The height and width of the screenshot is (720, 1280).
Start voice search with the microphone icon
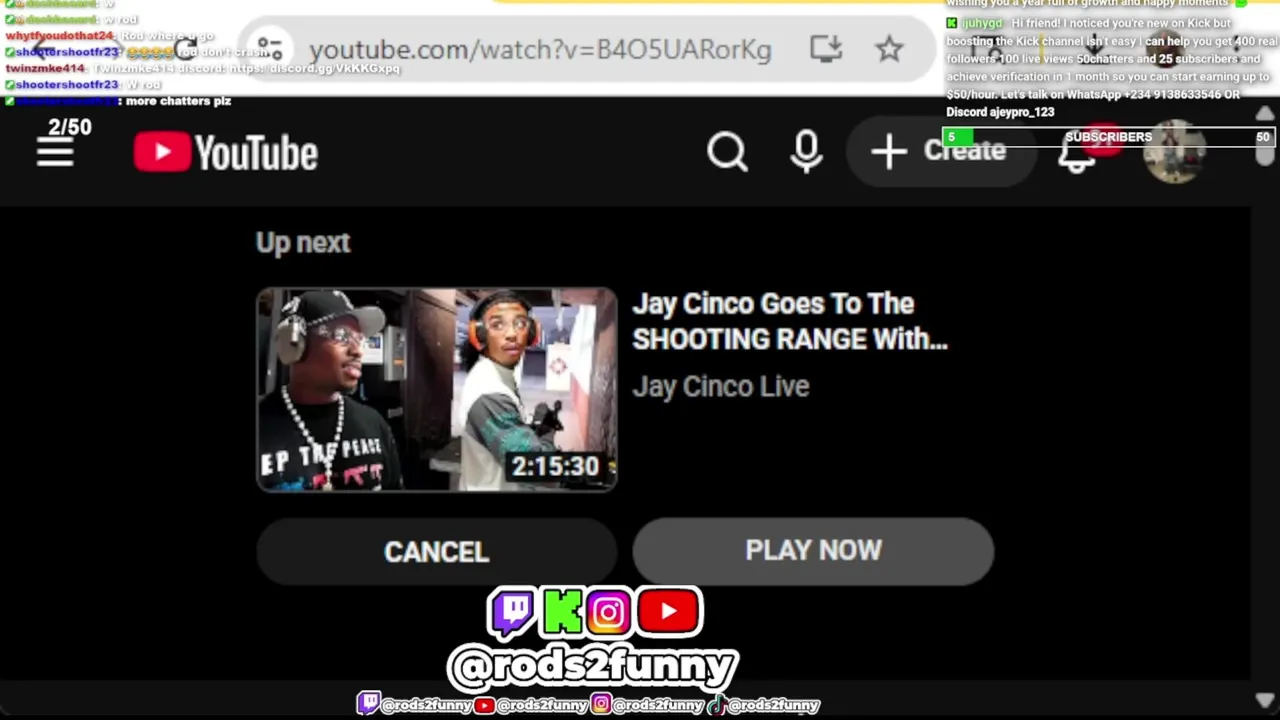tap(806, 152)
